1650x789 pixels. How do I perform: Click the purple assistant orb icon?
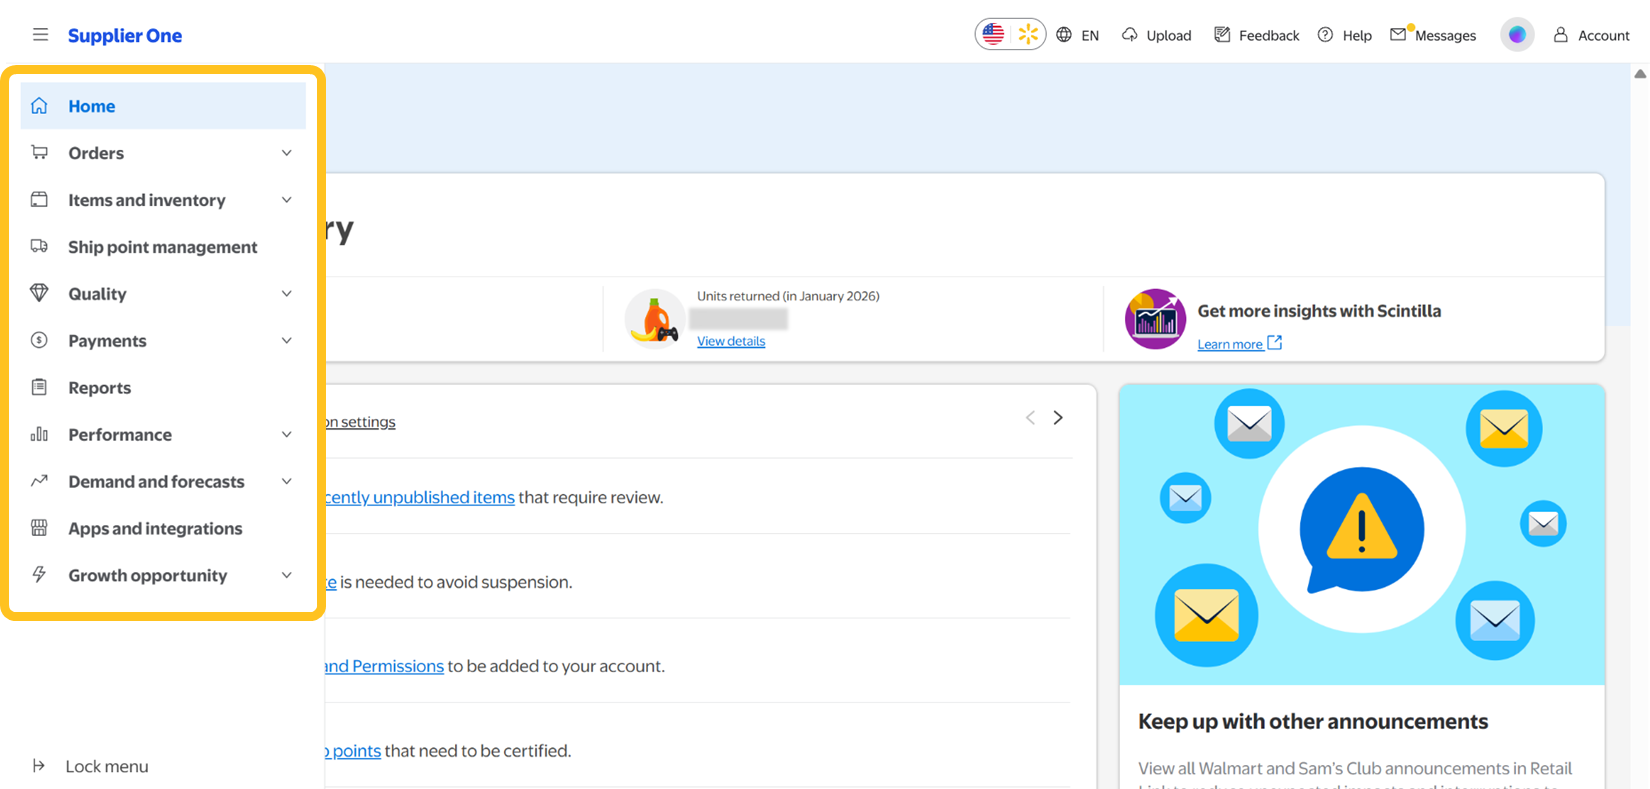(x=1517, y=35)
